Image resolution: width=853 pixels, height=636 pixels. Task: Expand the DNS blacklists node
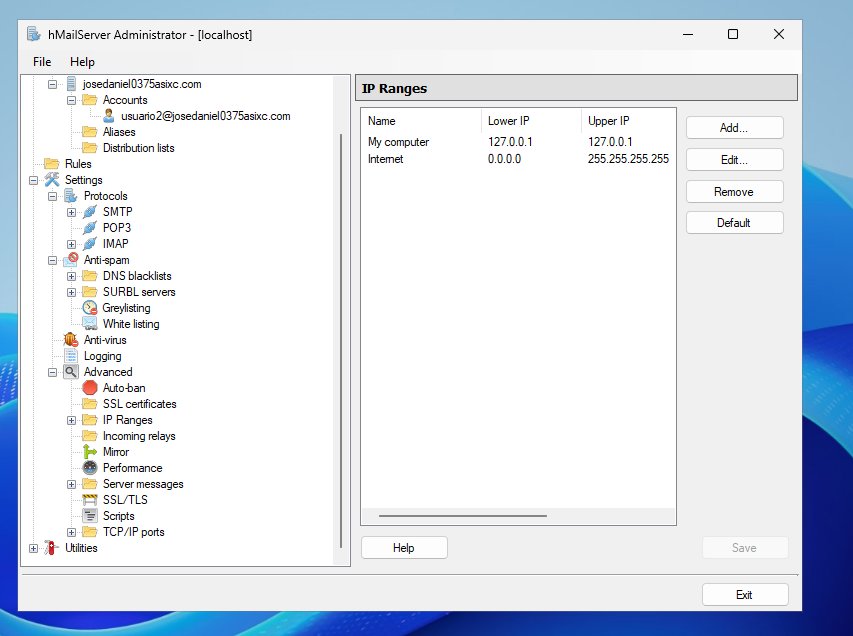71,276
